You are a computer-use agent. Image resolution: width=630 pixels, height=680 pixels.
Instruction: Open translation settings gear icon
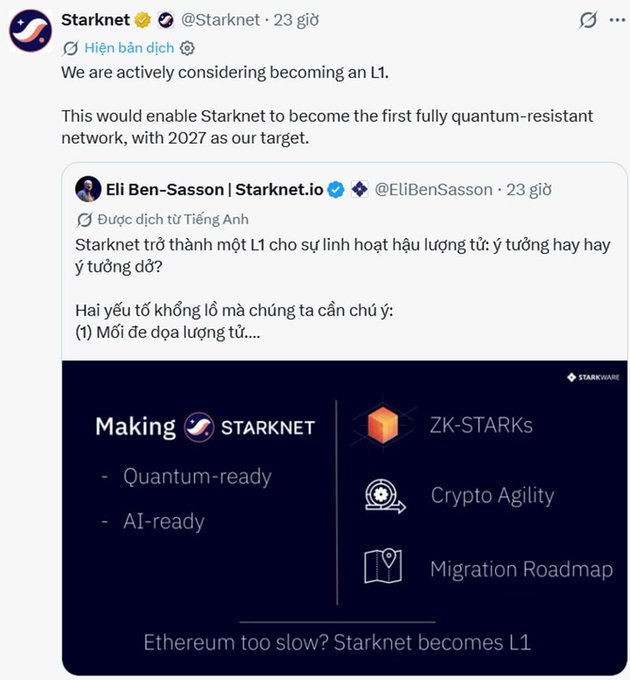(187, 48)
